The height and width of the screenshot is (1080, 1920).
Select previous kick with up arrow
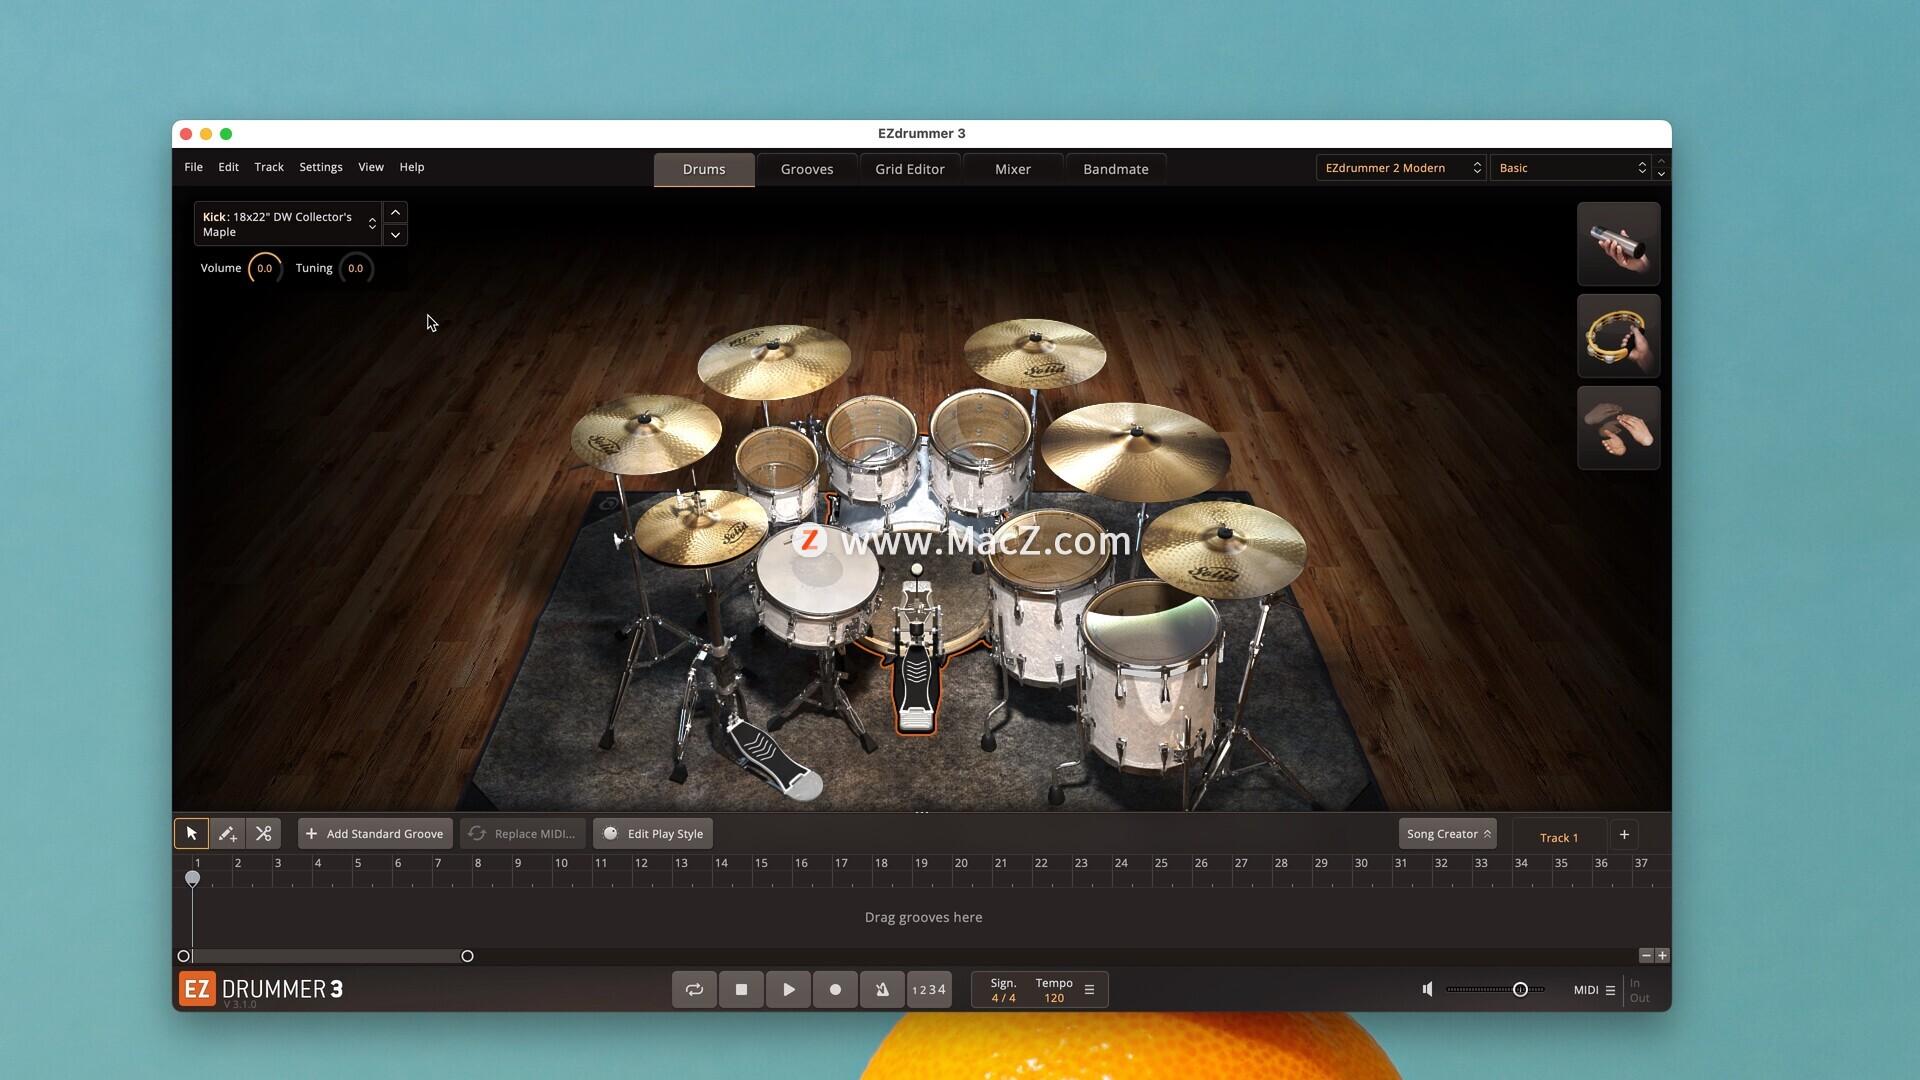pyautogui.click(x=395, y=213)
